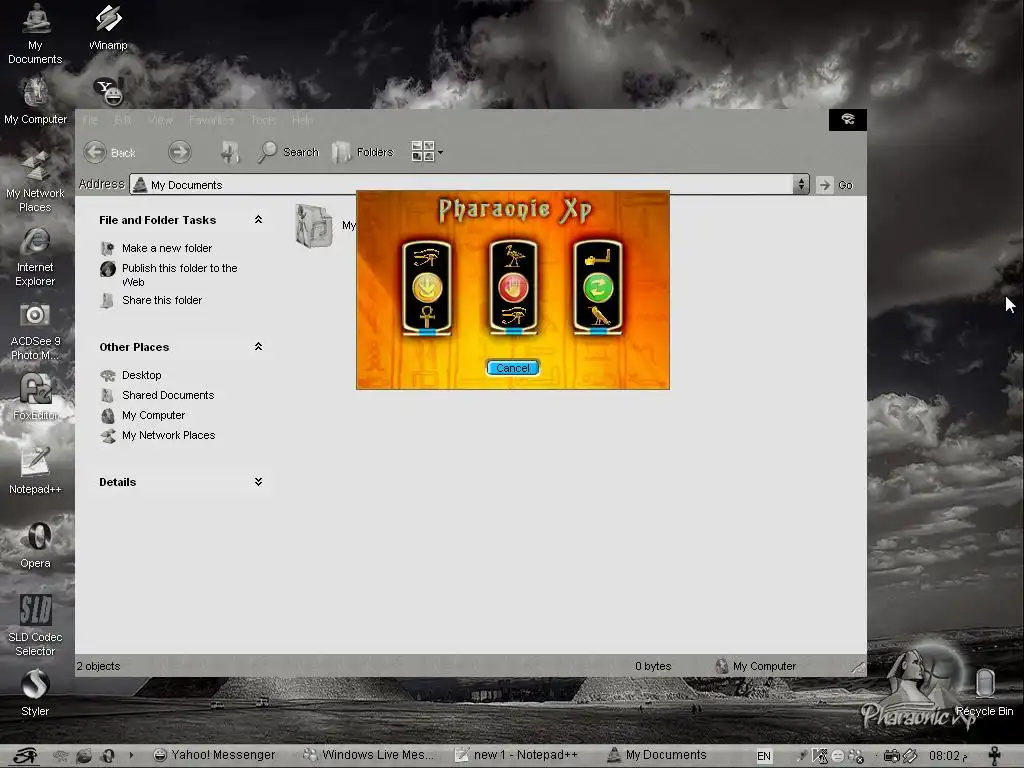Go to Desktop under Other Places
The width and height of the screenshot is (1024, 768).
[x=142, y=376]
